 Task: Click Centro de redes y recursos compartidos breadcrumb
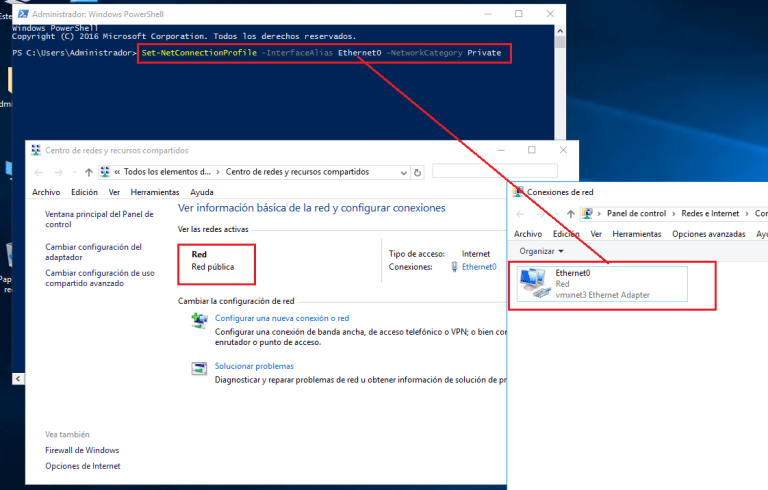(x=297, y=172)
